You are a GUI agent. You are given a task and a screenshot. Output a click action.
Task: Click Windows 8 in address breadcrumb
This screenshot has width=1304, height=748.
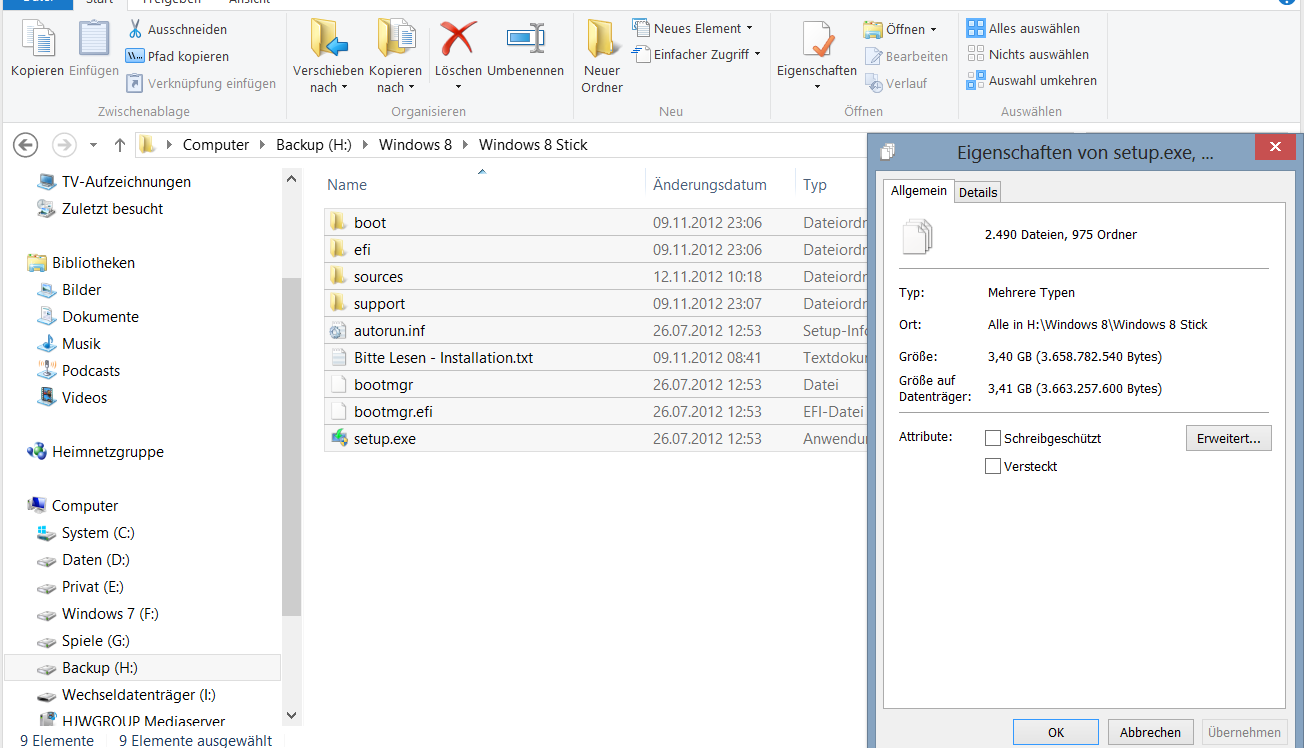coord(415,145)
